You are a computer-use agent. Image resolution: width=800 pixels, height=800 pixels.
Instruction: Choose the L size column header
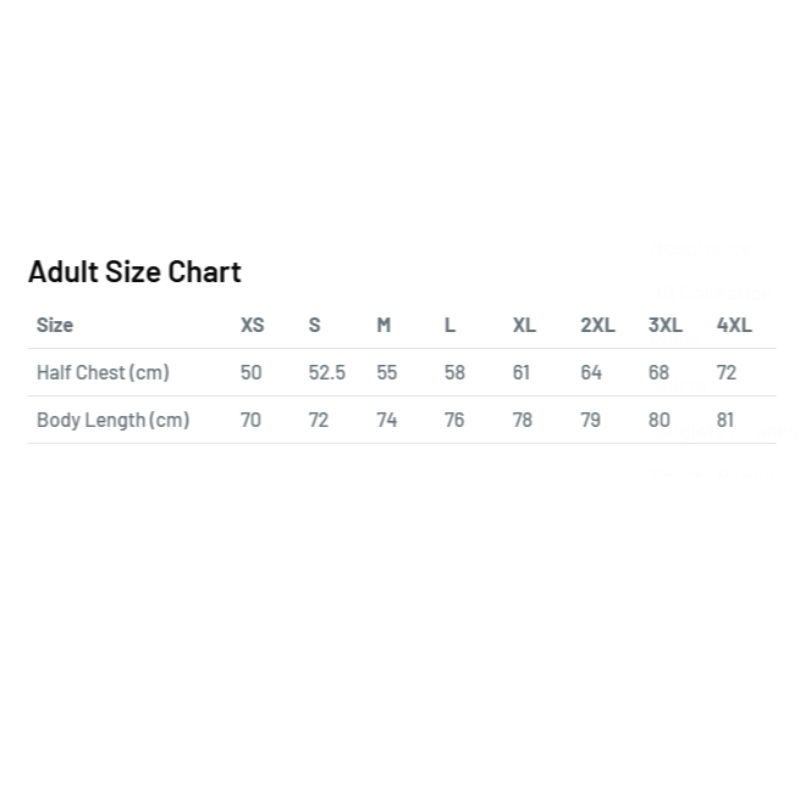(x=450, y=325)
